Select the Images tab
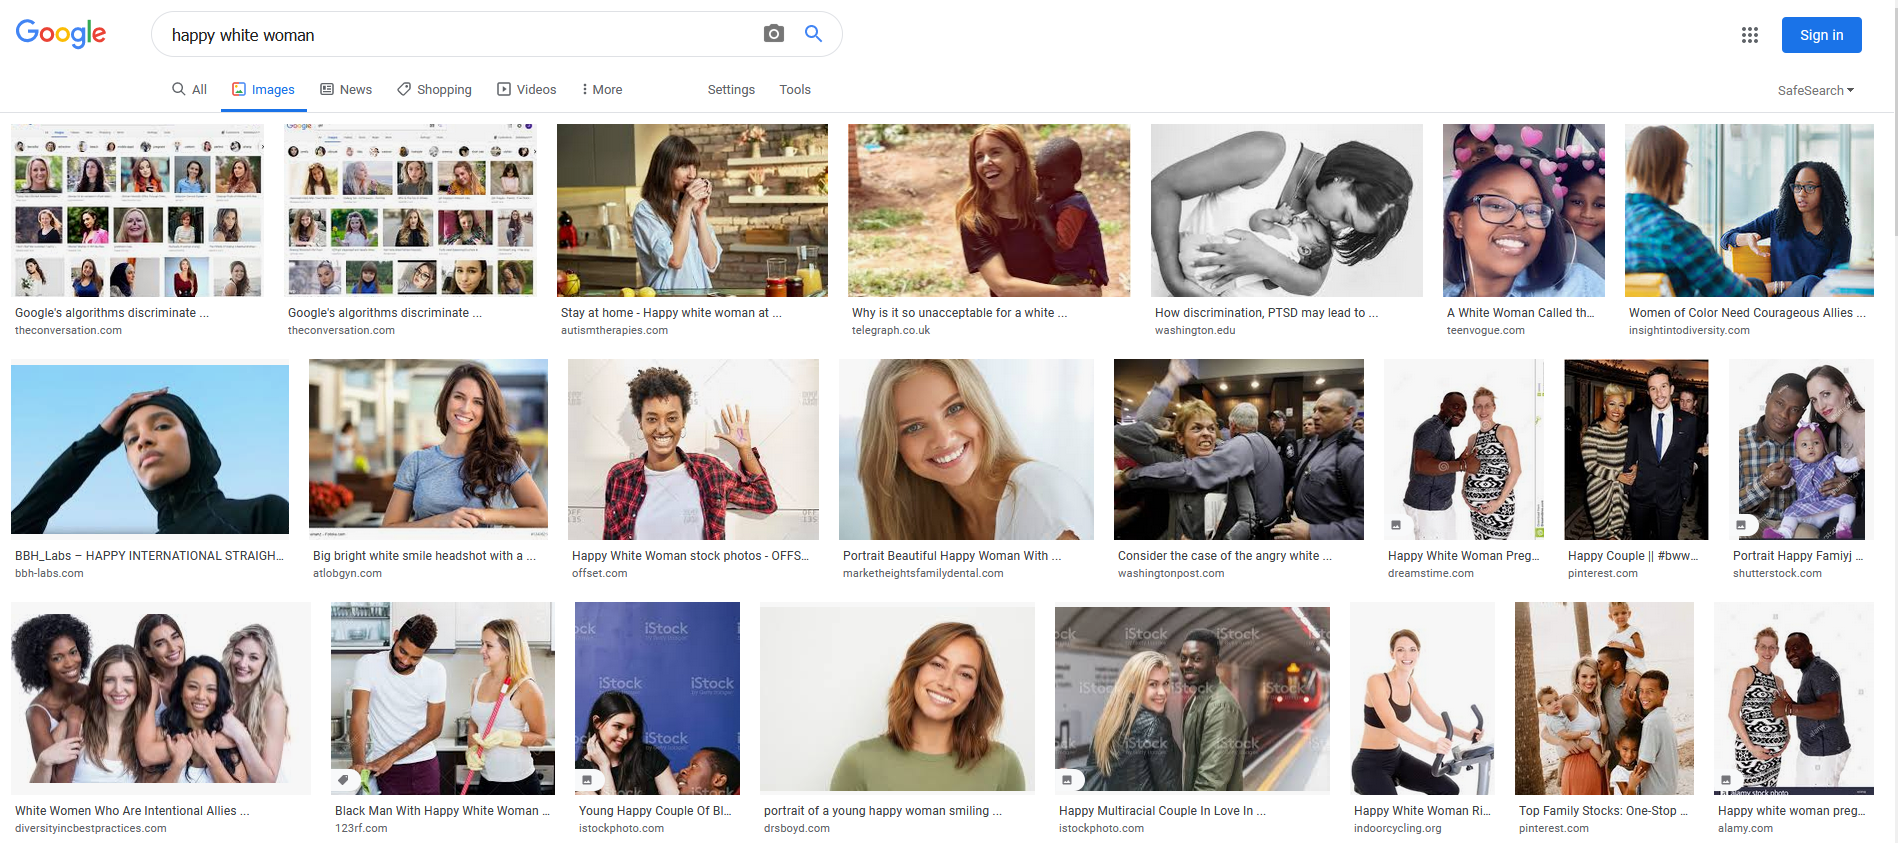 tap(263, 89)
